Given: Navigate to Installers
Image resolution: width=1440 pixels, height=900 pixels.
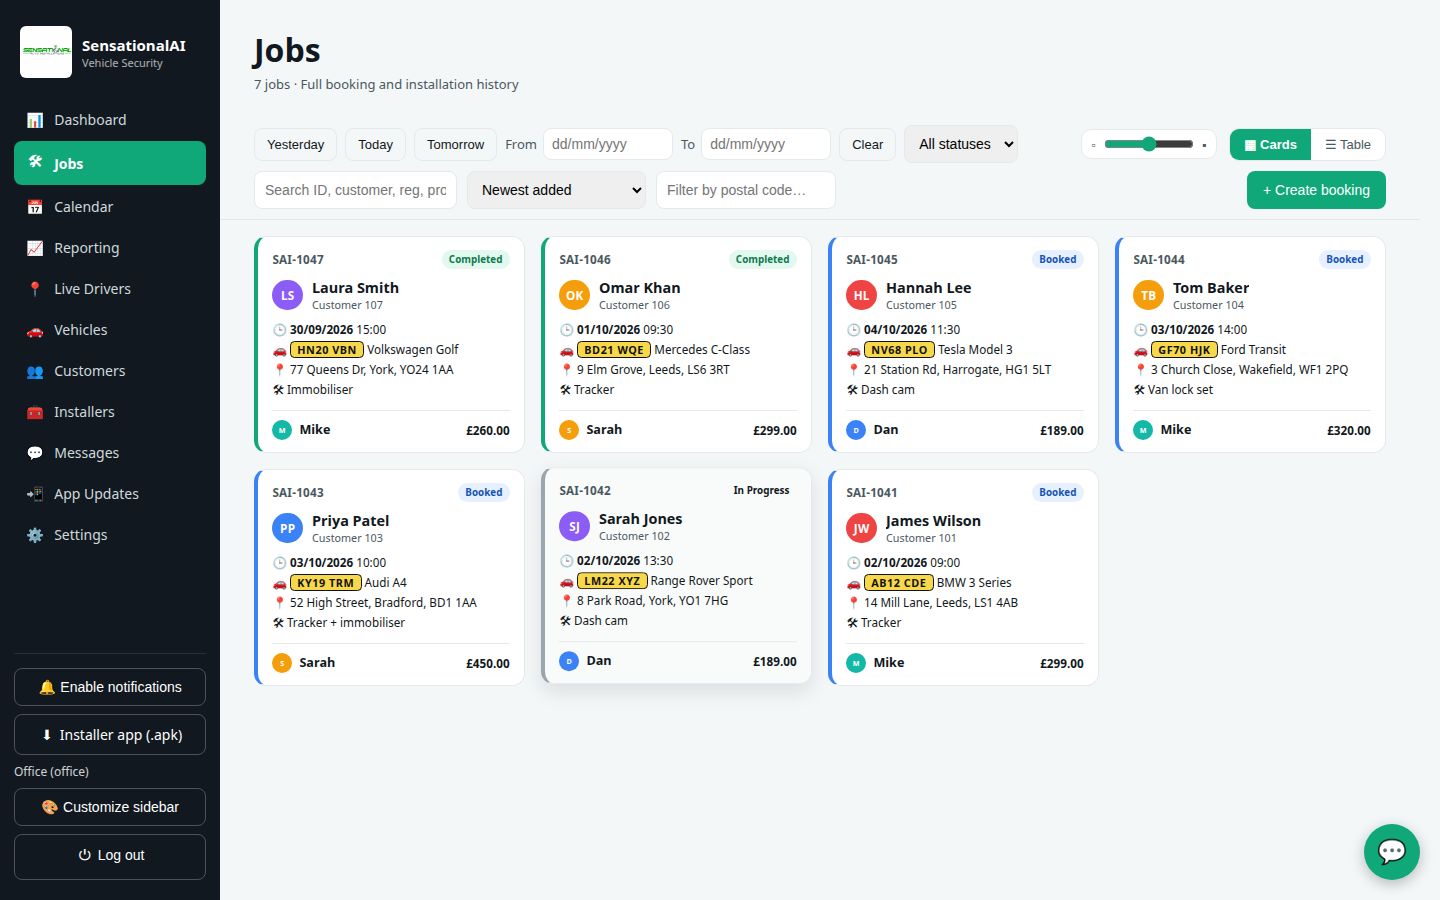Looking at the screenshot, I should [x=110, y=412].
